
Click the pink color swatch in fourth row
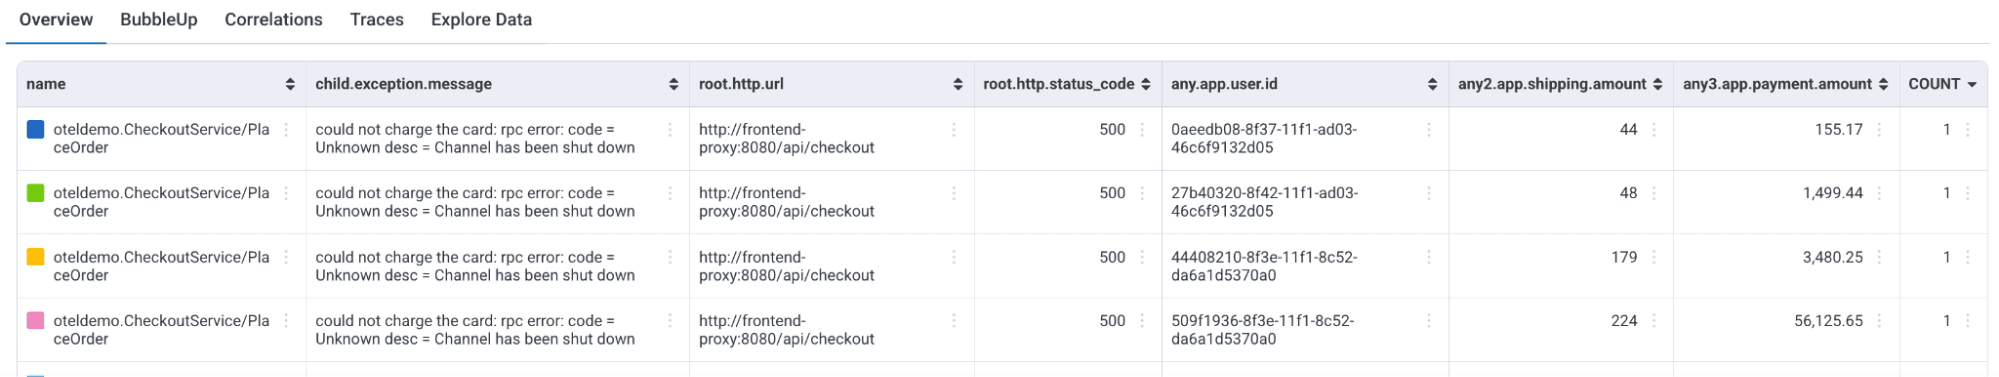(x=35, y=321)
